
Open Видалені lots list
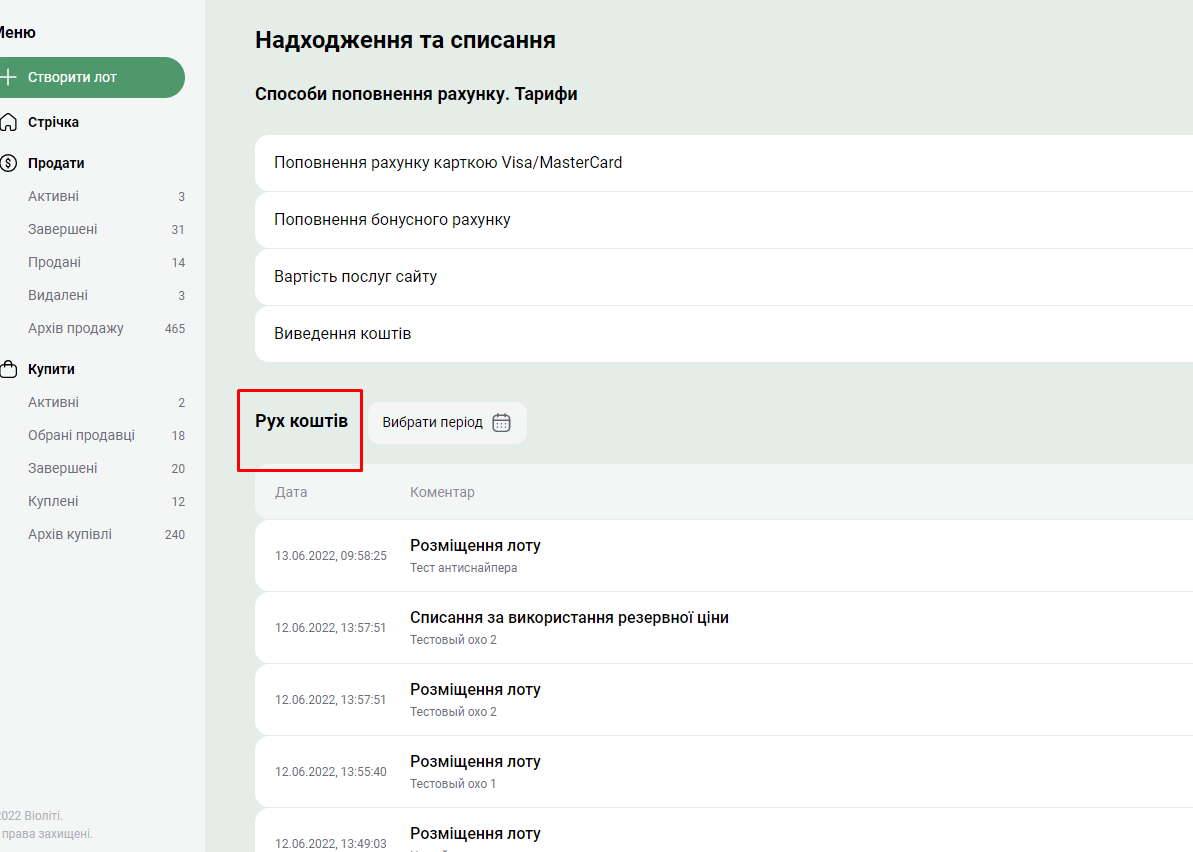click(x=58, y=295)
